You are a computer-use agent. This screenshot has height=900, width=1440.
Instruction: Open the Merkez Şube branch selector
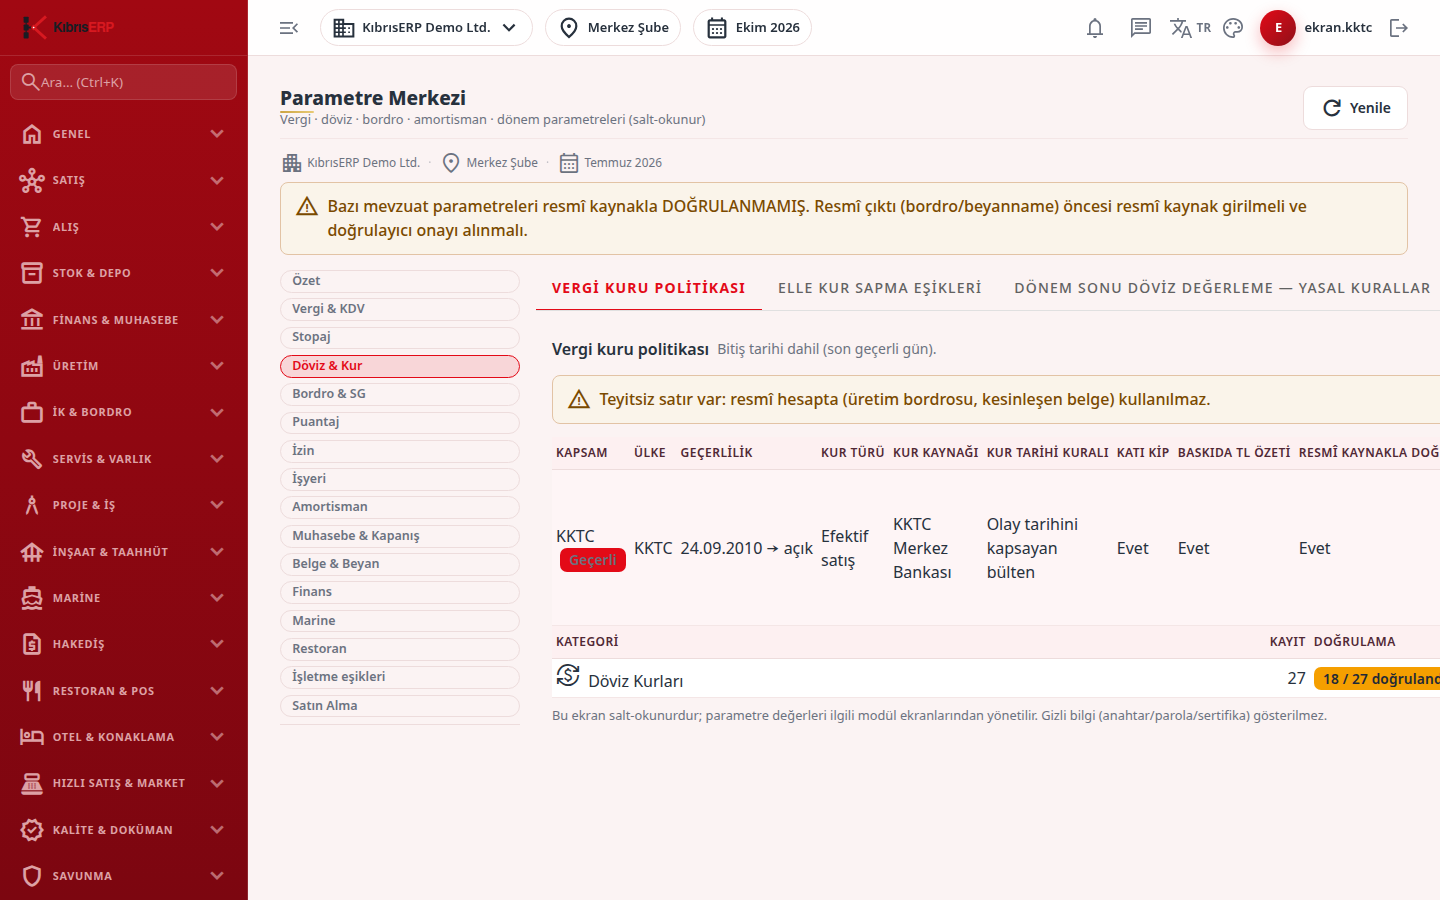[613, 28]
